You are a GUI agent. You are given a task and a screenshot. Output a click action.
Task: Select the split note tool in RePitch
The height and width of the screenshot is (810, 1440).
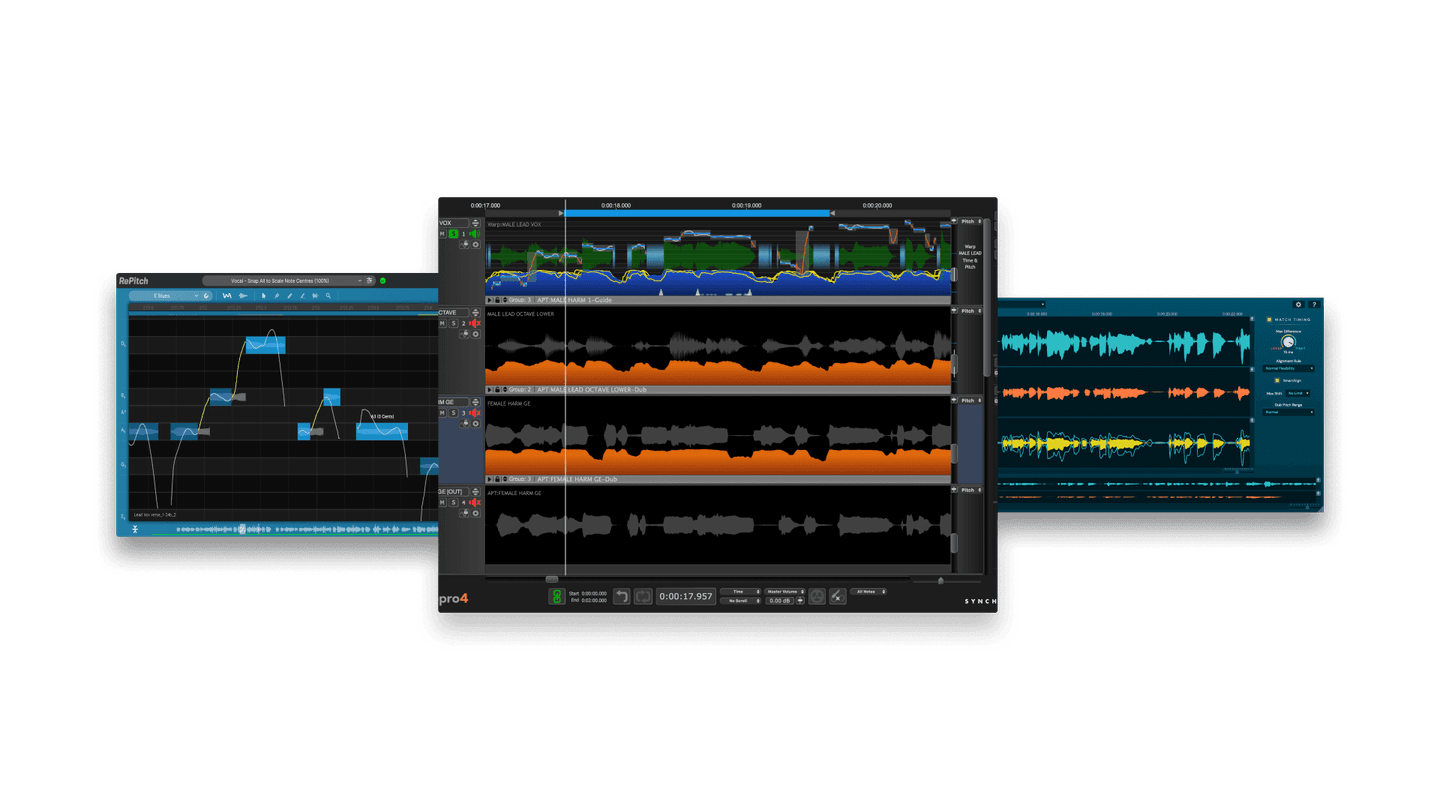pyautogui.click(x=315, y=296)
